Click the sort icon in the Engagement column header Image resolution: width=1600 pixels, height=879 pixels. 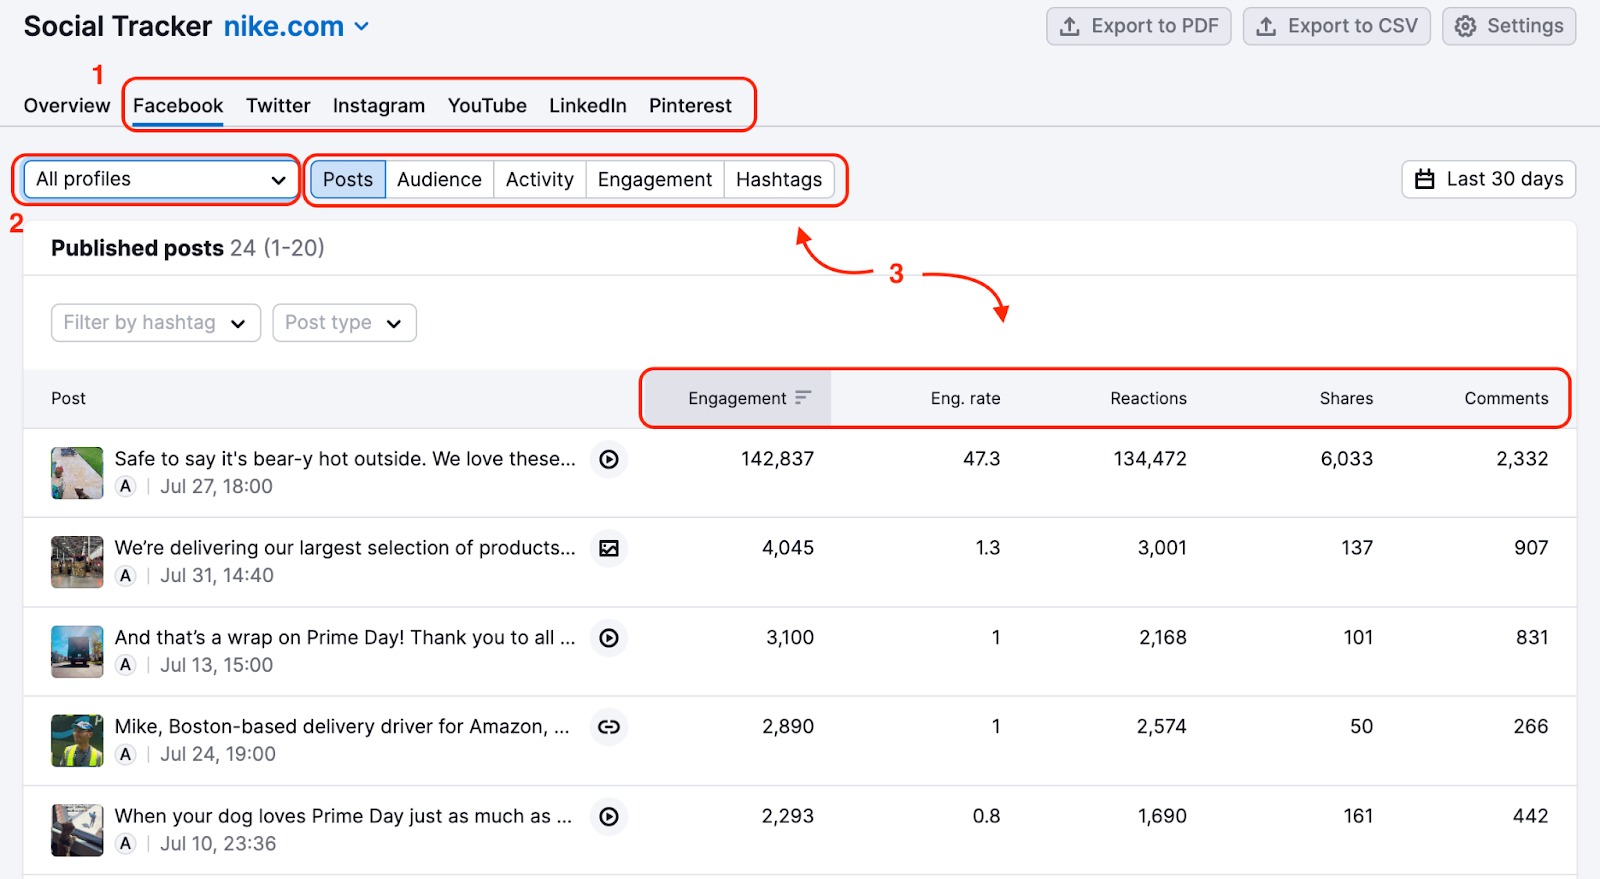tap(802, 398)
